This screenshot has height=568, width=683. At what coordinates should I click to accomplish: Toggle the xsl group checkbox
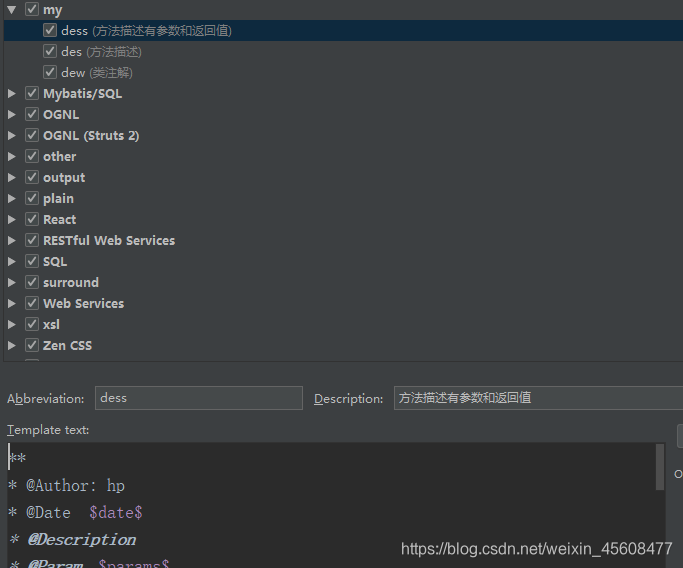(x=32, y=324)
